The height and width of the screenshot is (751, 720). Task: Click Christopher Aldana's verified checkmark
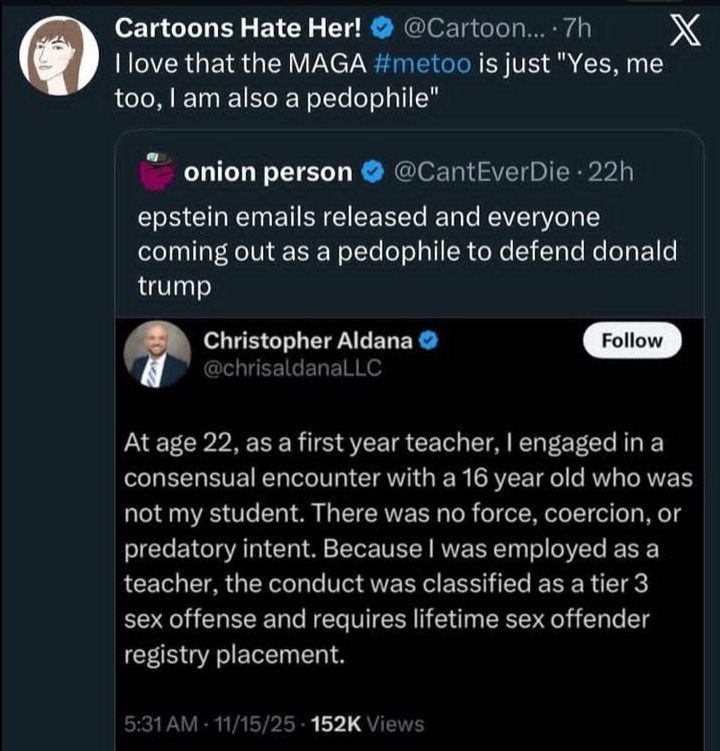426,341
